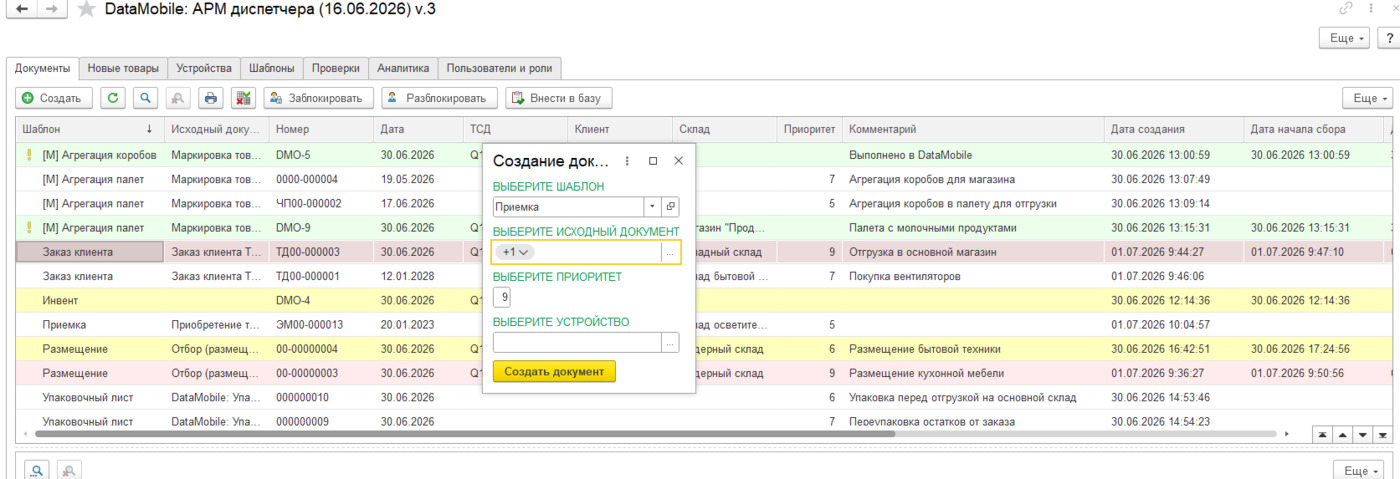1400x479 pixels.
Task: Switch to the Новые товары tab
Action: click(x=123, y=68)
